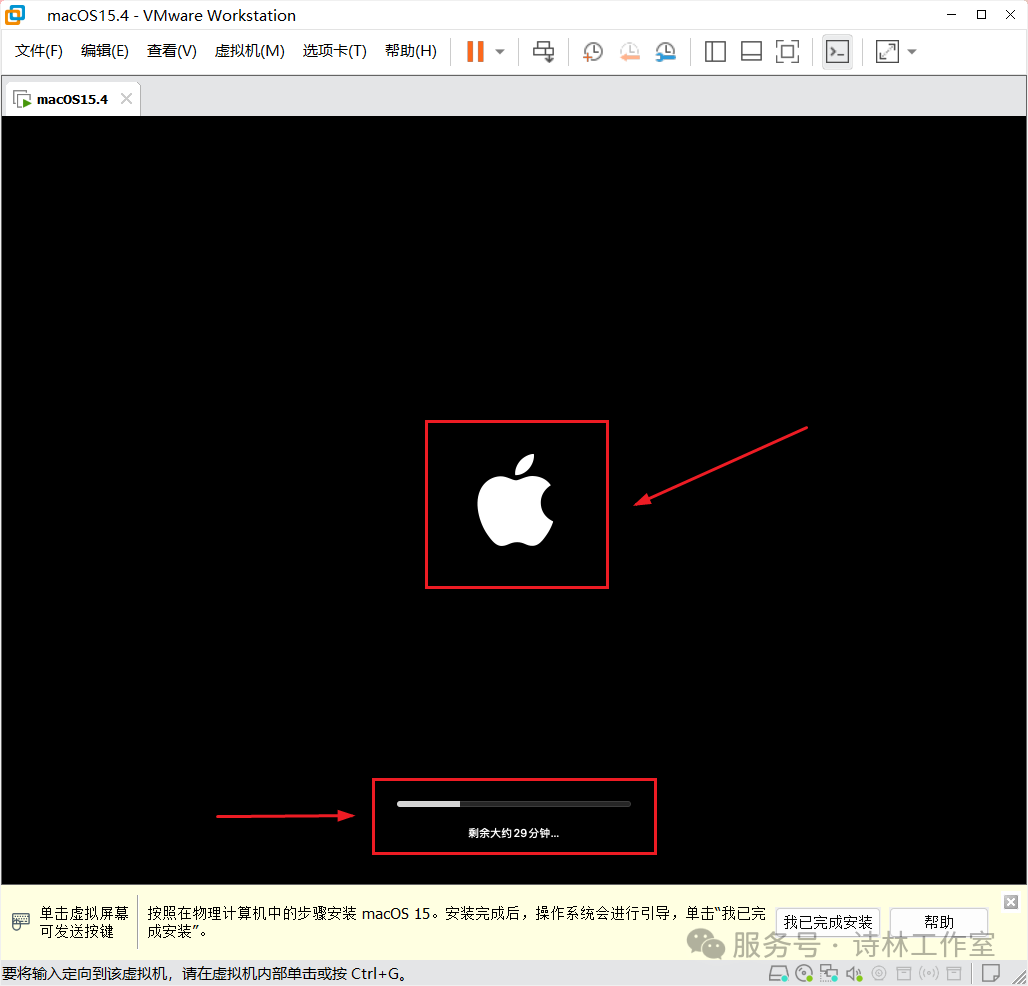Image resolution: width=1028 pixels, height=986 pixels.
Task: Click the Apple logo in VM screen
Action: pyautogui.click(x=515, y=500)
